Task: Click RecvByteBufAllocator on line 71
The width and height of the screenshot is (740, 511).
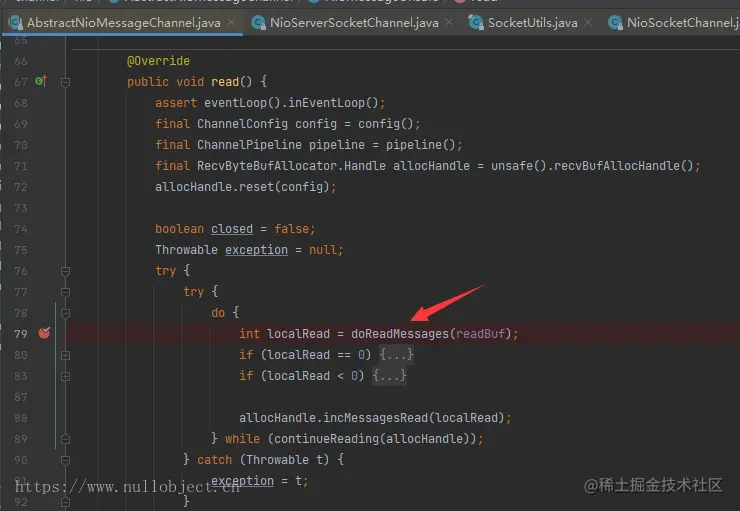Action: point(267,166)
